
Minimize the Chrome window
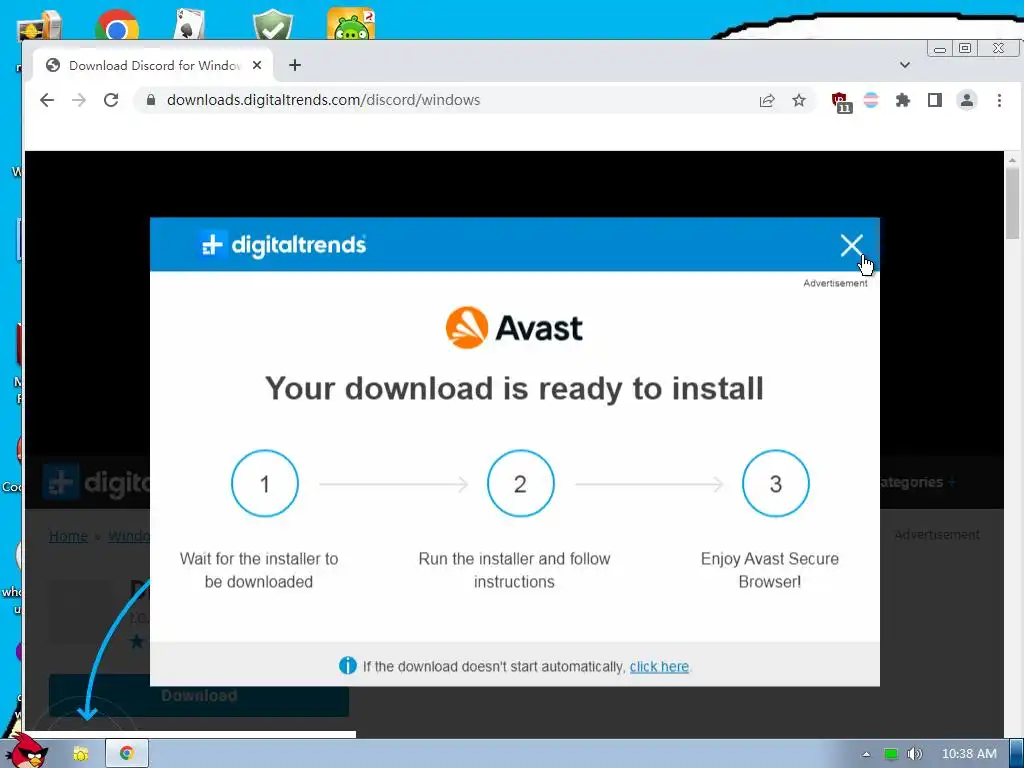click(x=939, y=49)
